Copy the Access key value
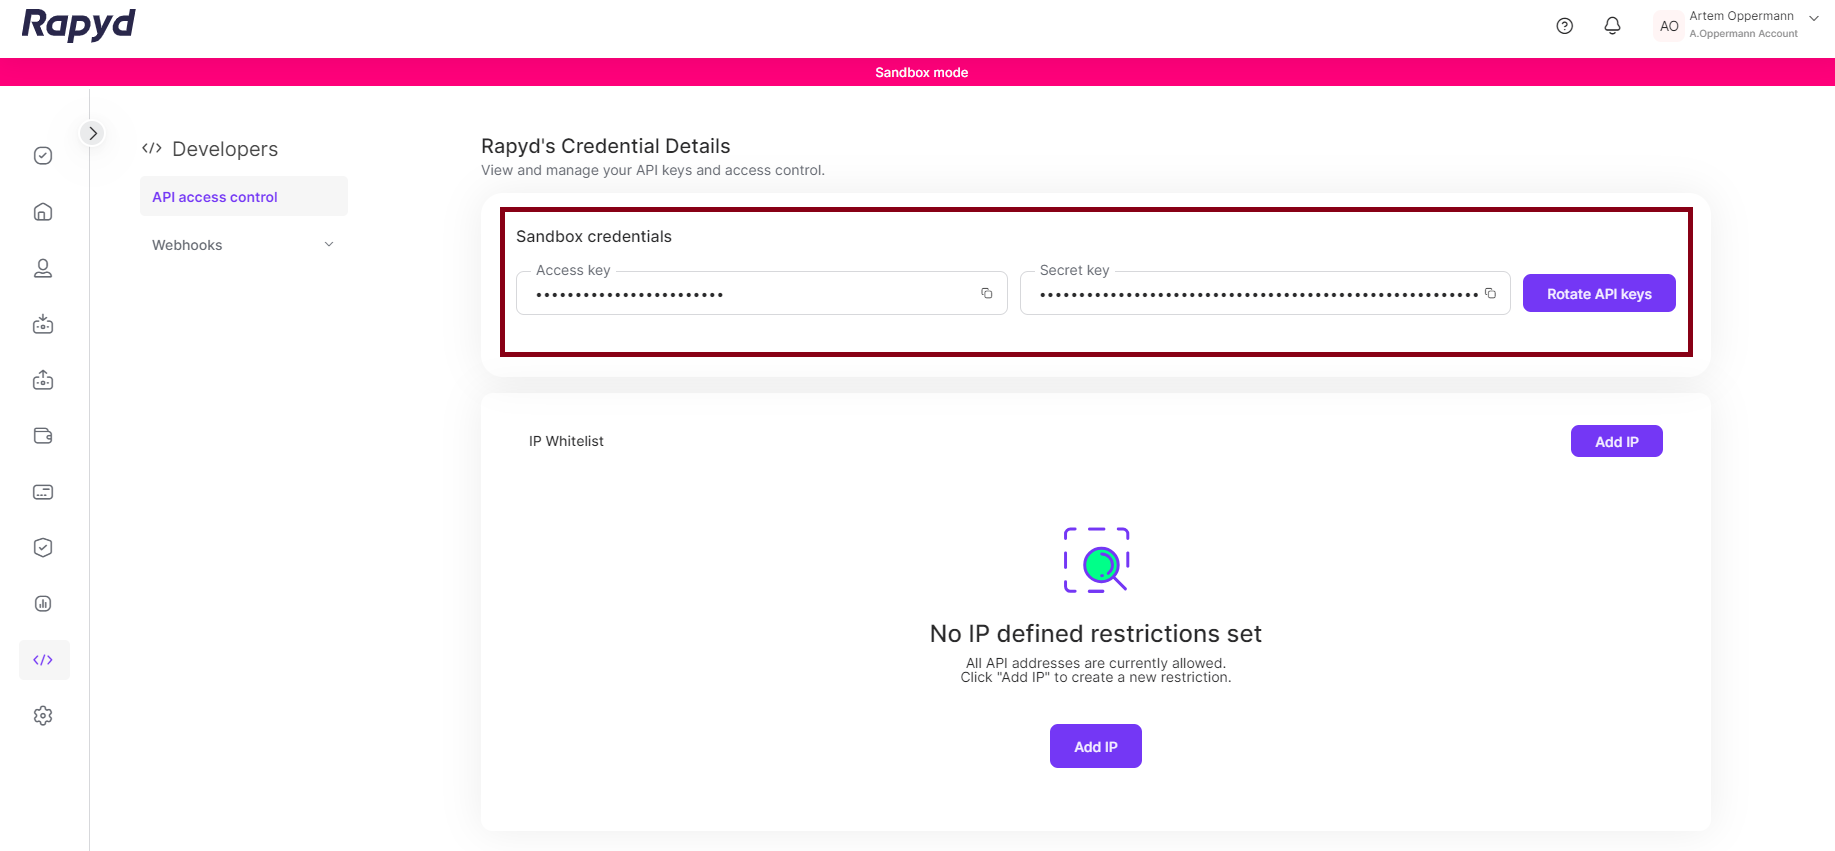This screenshot has height=851, width=1835. point(987,293)
